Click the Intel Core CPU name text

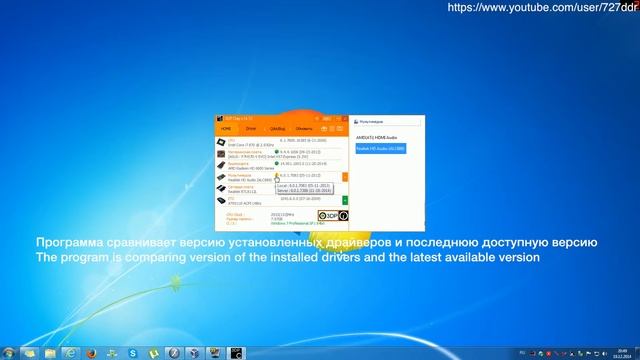tap(251, 145)
